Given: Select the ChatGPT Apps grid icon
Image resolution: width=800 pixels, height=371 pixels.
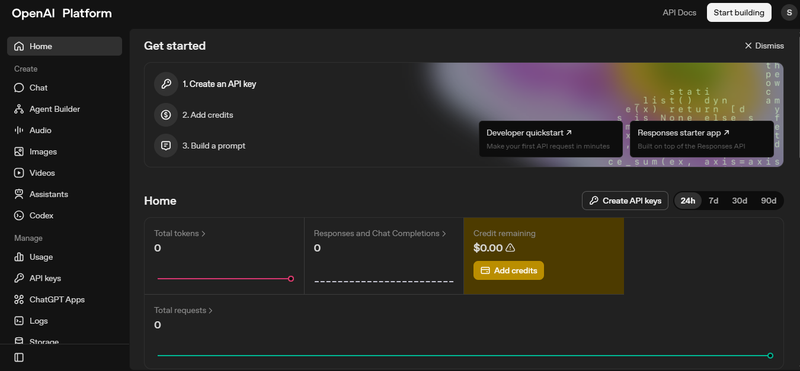Looking at the screenshot, I should pos(19,300).
